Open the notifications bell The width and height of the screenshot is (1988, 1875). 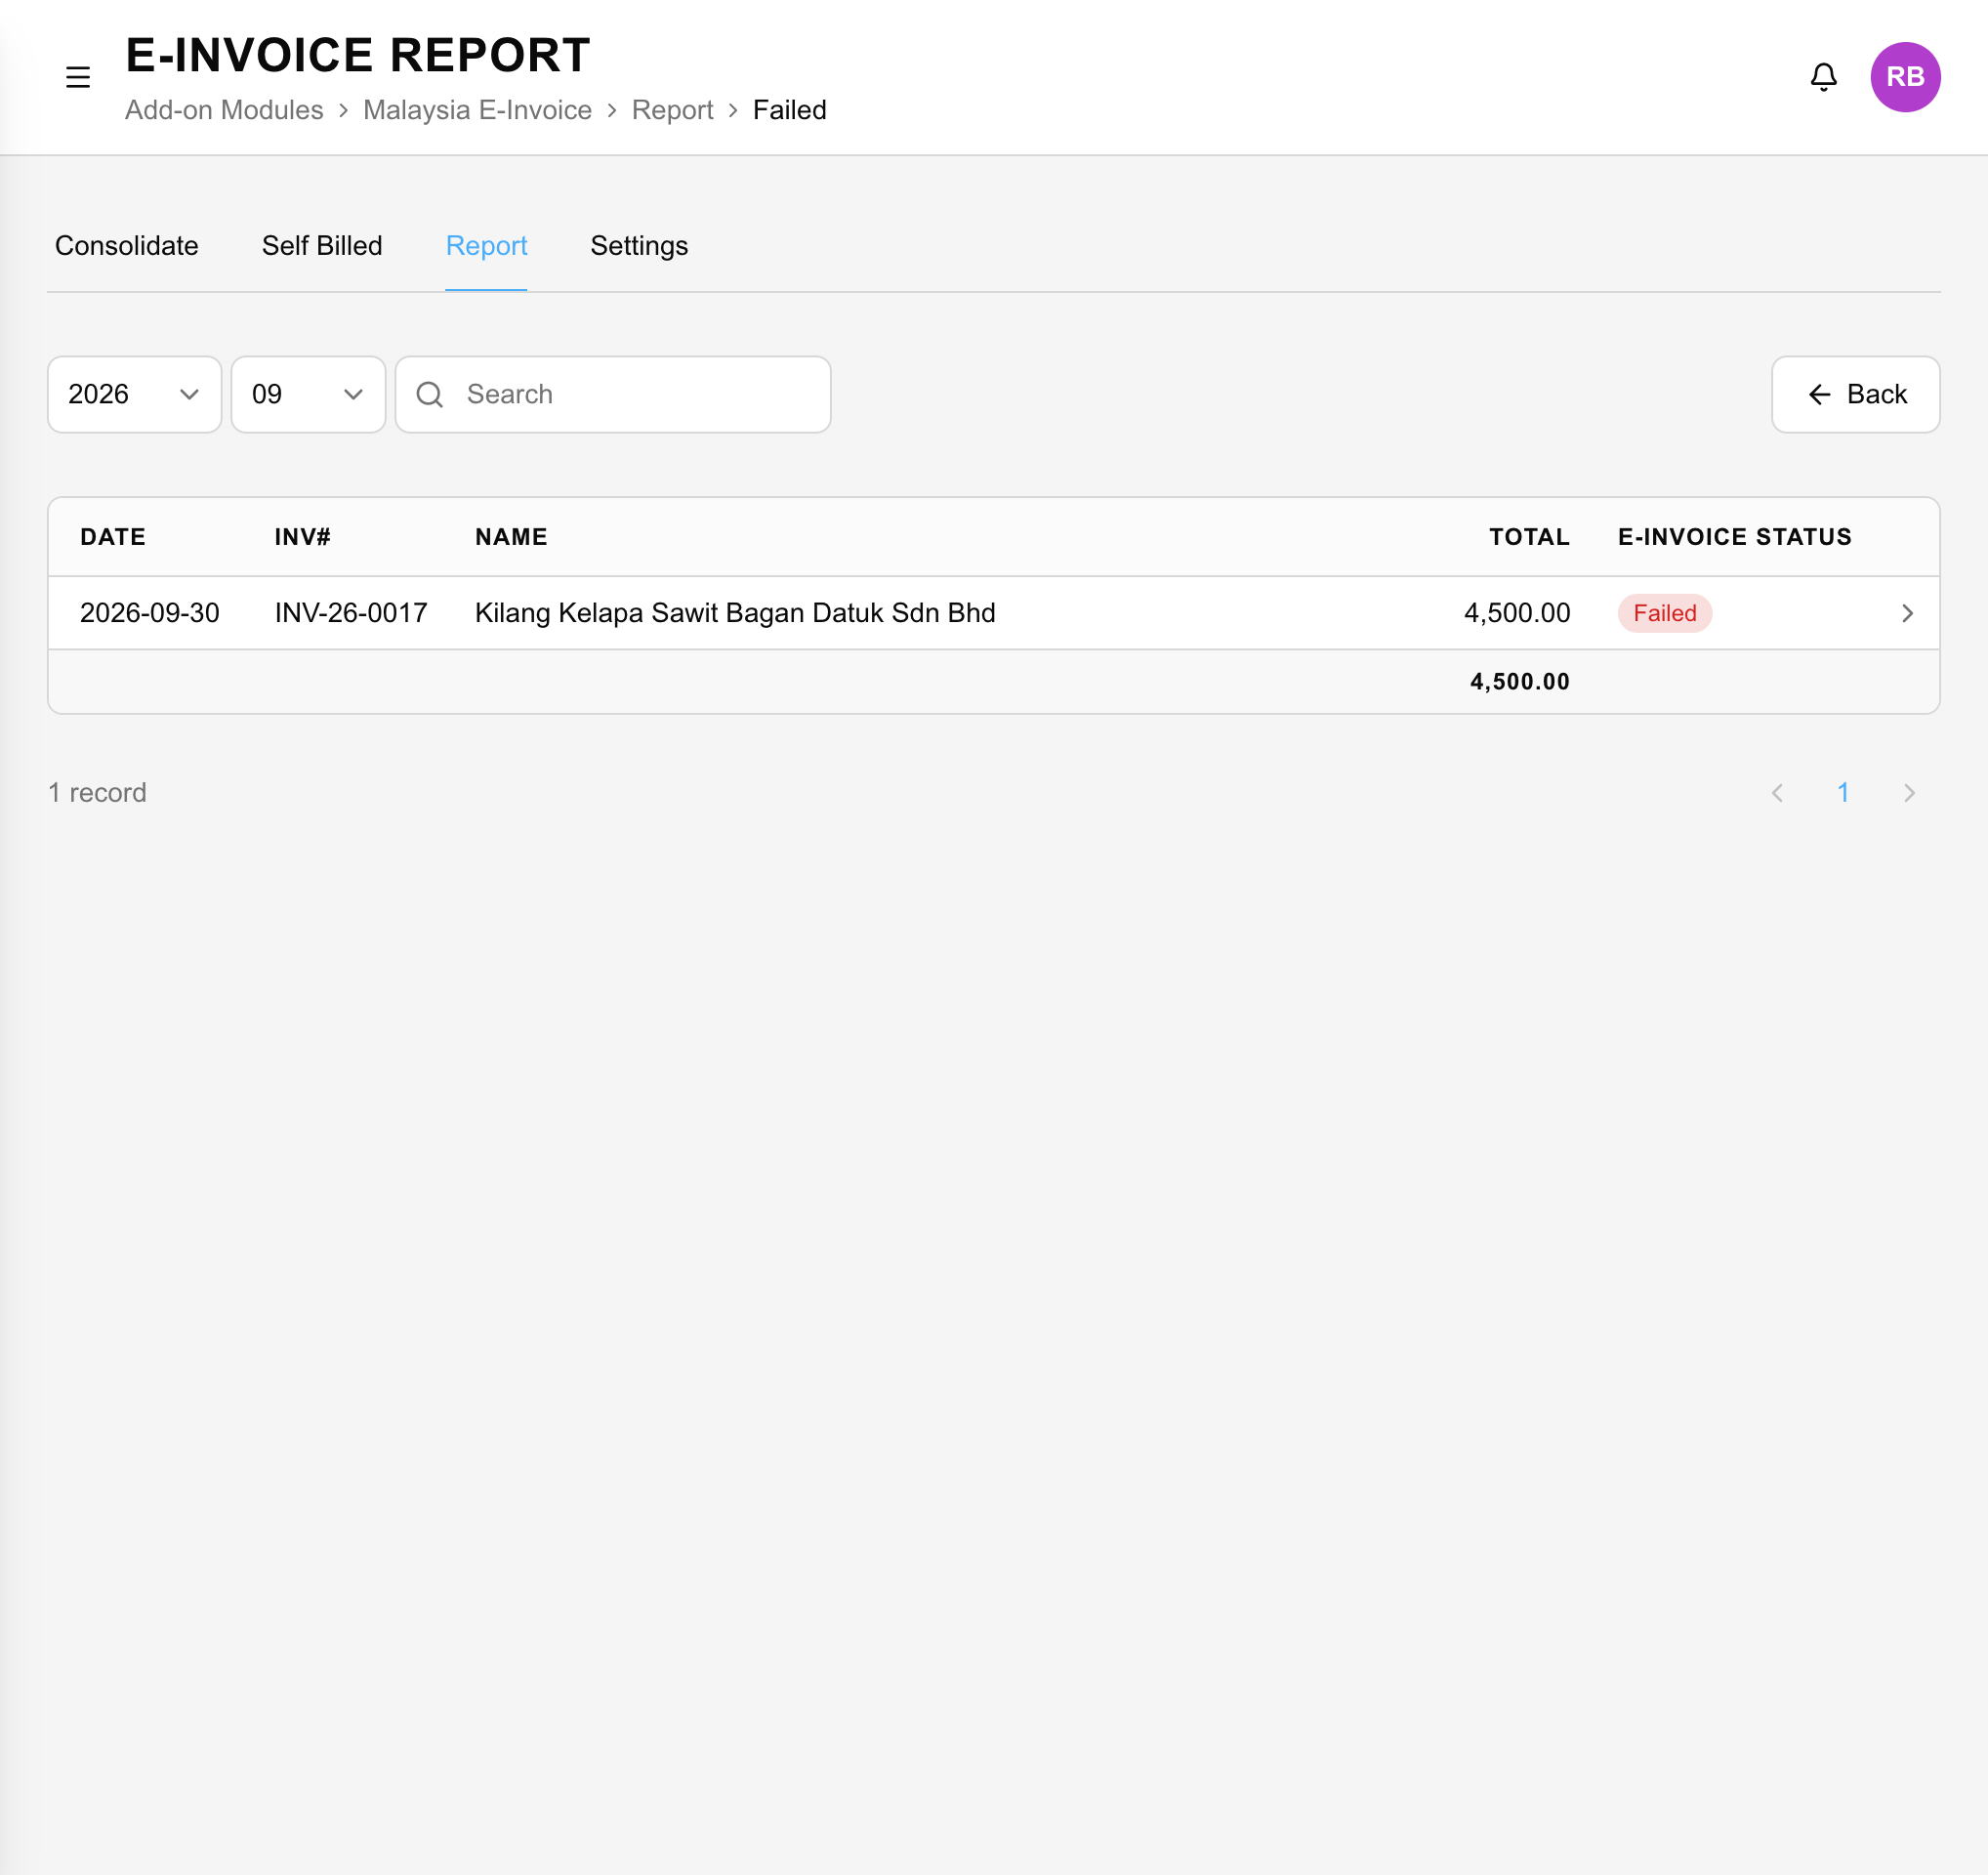click(1823, 77)
